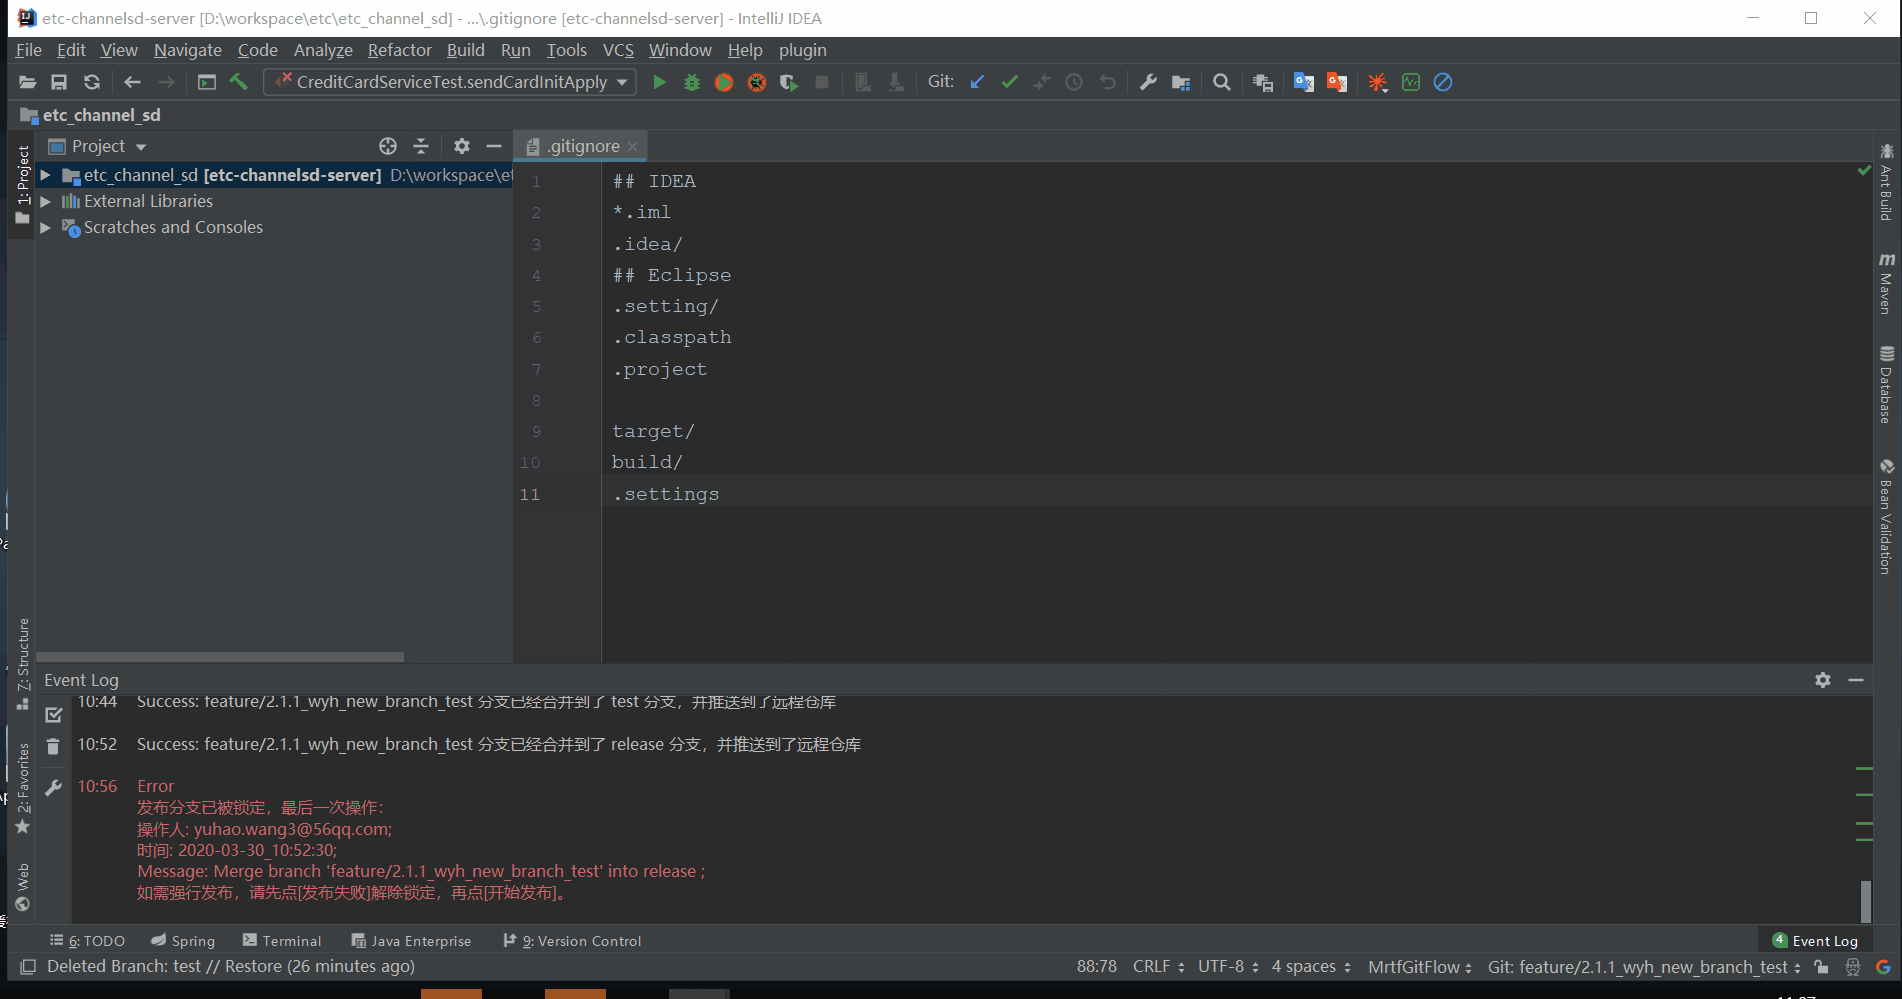The width and height of the screenshot is (1902, 999).
Task: Open the Git branch feature/2.1.1 popup
Action: pos(1644,967)
